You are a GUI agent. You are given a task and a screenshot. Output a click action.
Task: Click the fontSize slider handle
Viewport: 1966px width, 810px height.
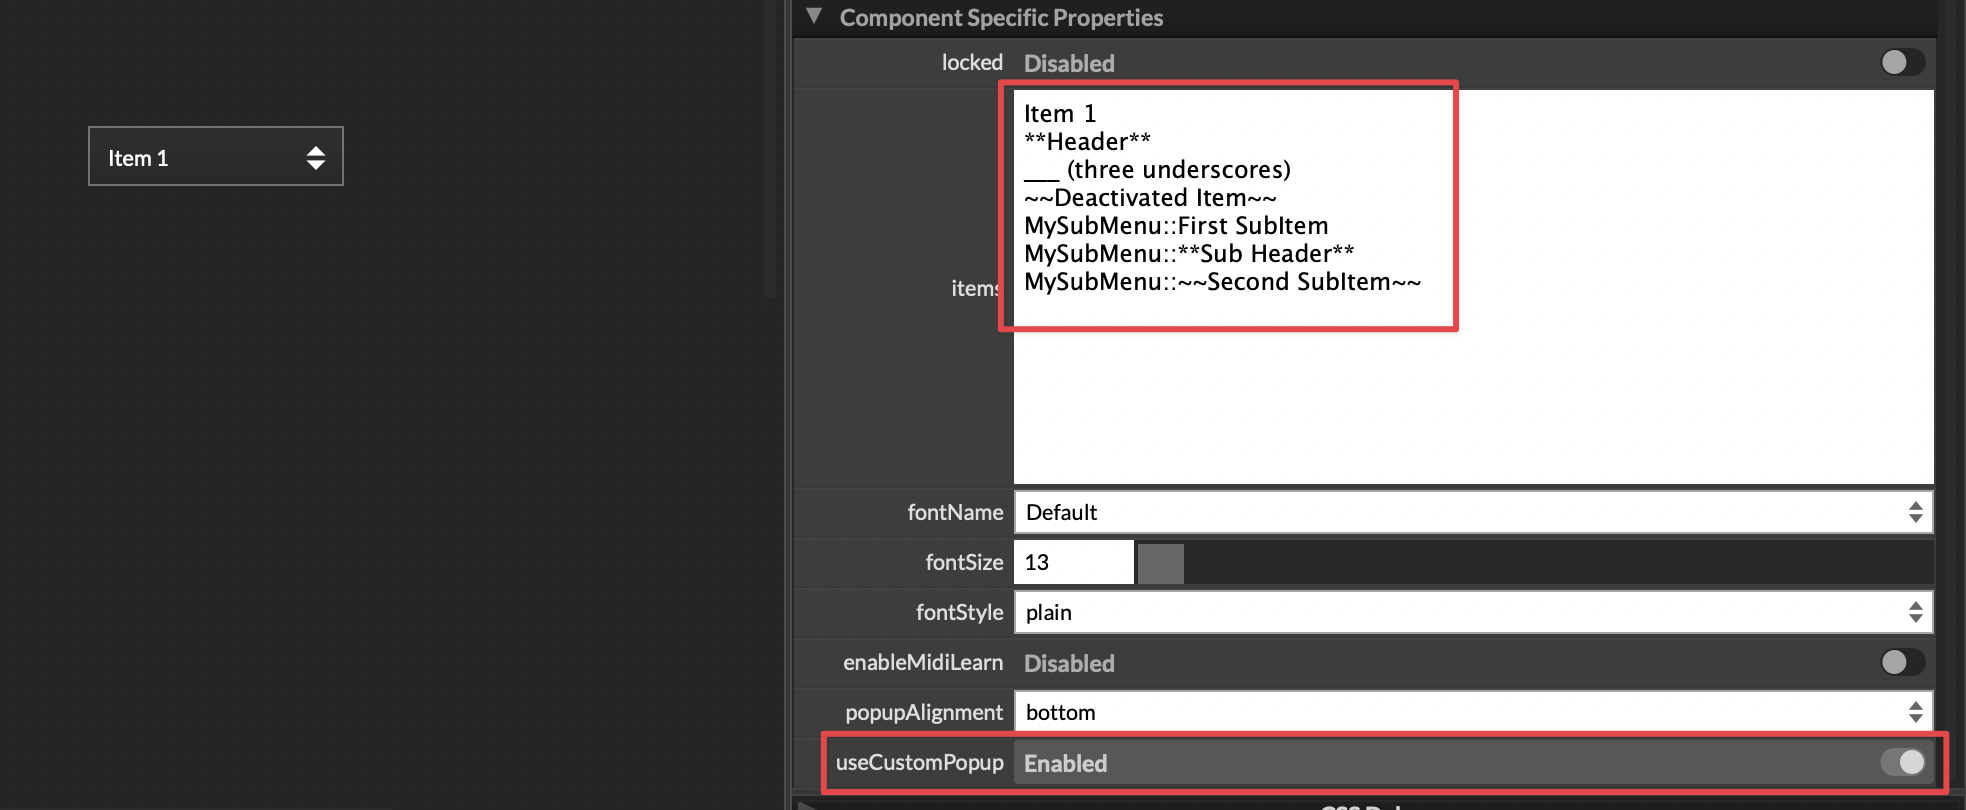point(1160,563)
